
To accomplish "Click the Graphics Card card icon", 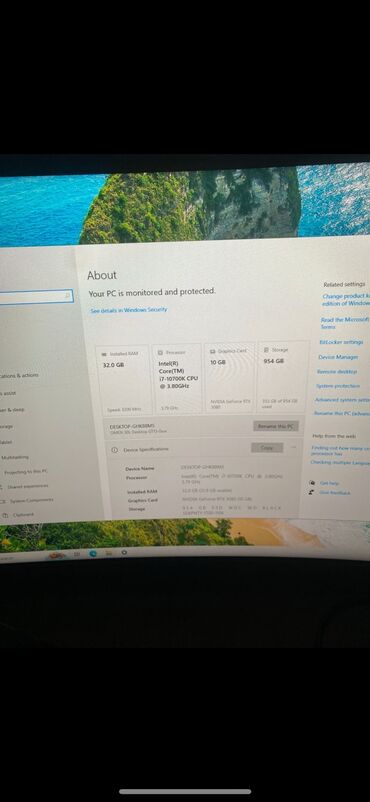I will coord(212,351).
